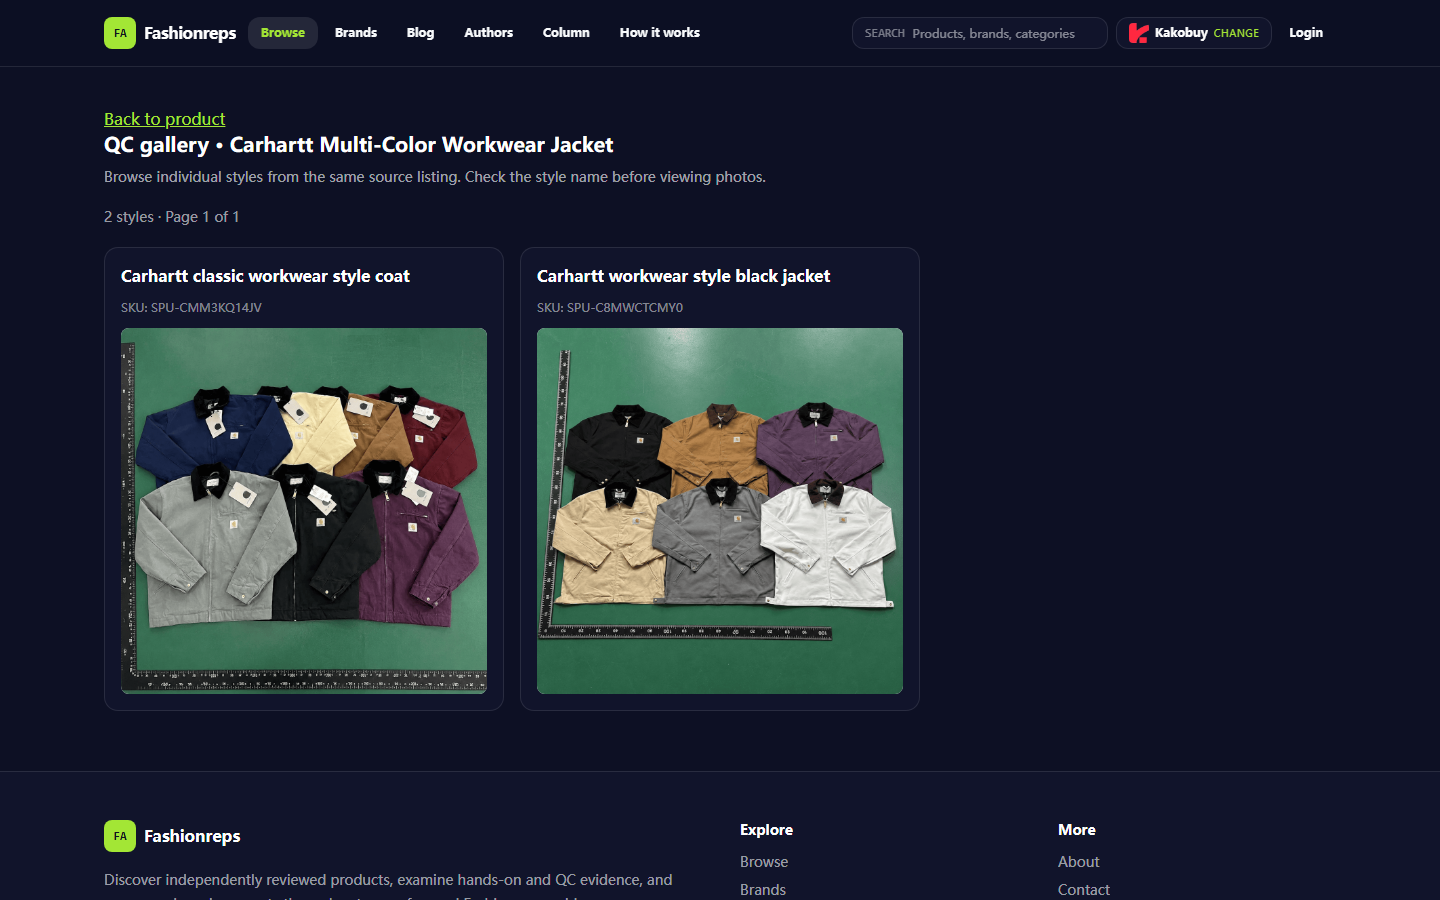This screenshot has width=1440, height=900.
Task: Select the SKU: SPU-CMM3KQ14JV text
Action: point(191,308)
